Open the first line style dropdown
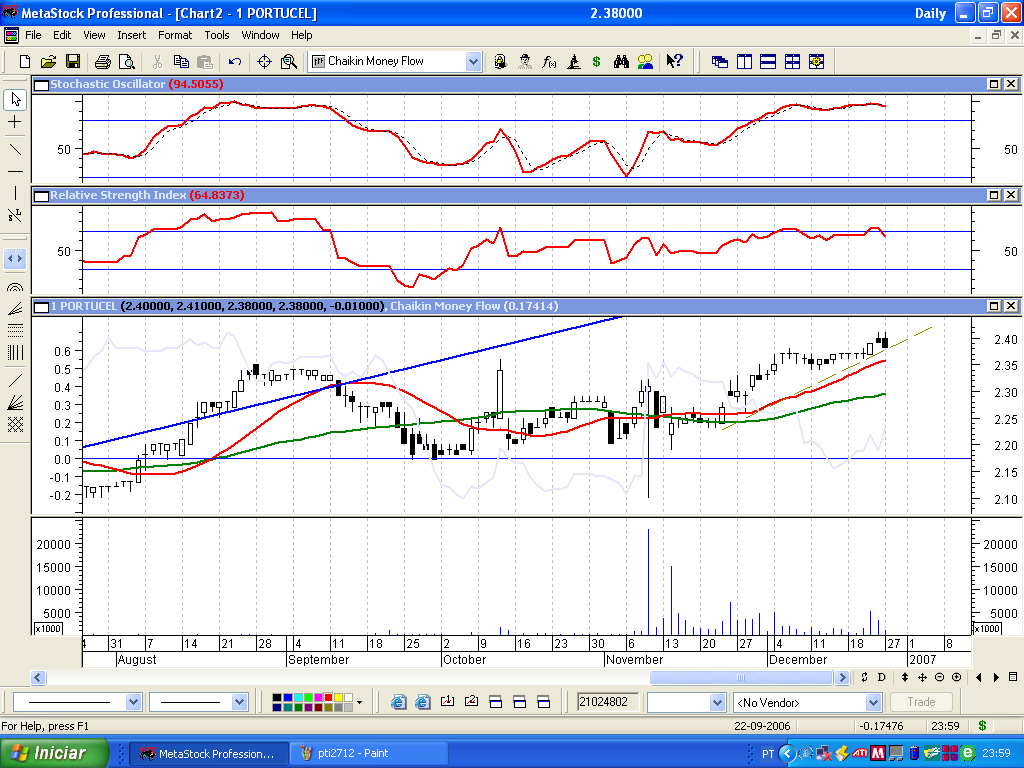 [x=133, y=702]
